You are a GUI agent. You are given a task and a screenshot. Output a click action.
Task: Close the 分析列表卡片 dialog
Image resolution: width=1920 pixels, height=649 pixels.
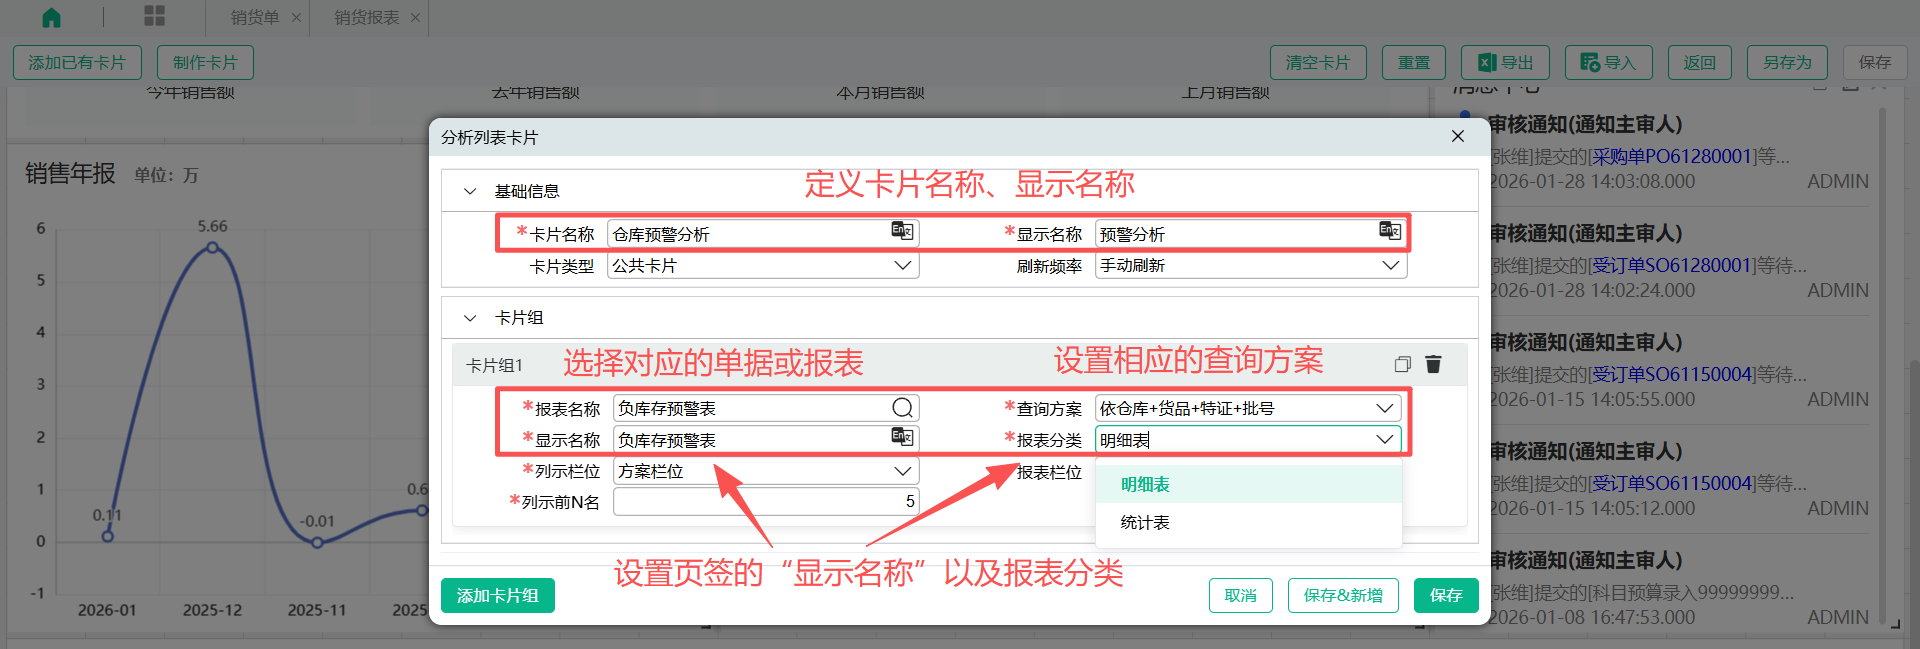point(1458,137)
